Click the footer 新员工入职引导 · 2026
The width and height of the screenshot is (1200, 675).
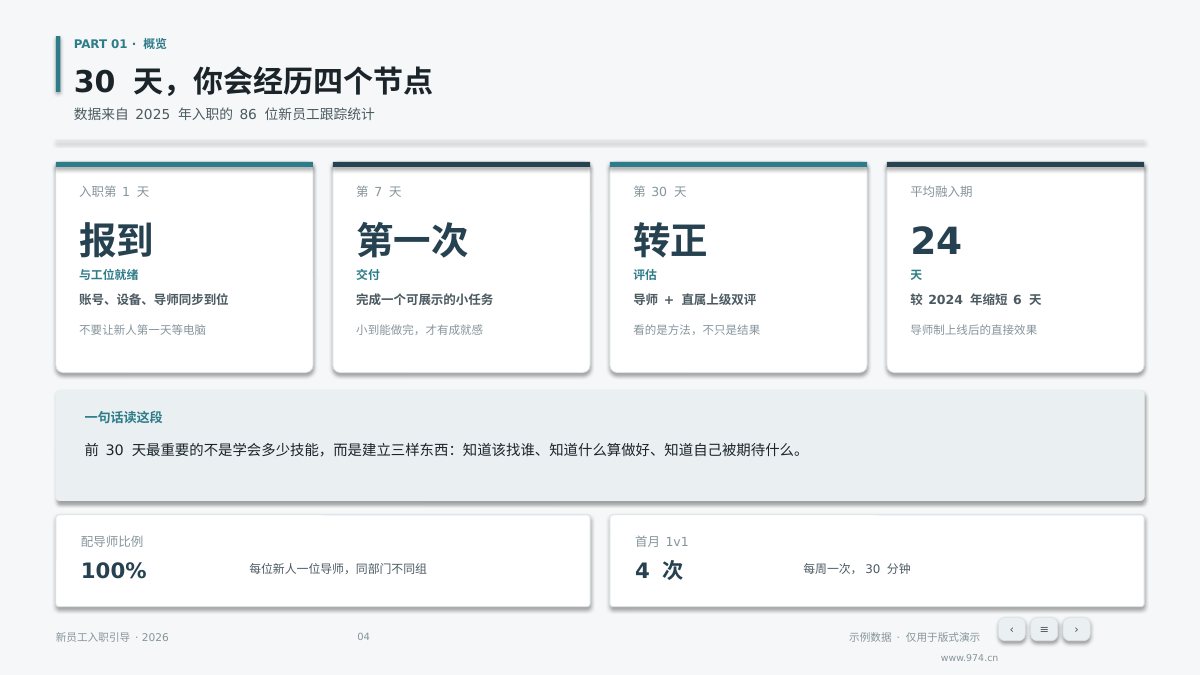click(112, 637)
